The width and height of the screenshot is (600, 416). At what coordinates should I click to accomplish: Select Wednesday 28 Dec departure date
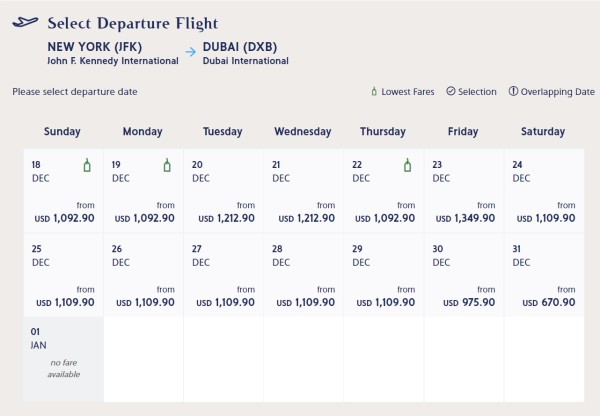pyautogui.click(x=303, y=275)
